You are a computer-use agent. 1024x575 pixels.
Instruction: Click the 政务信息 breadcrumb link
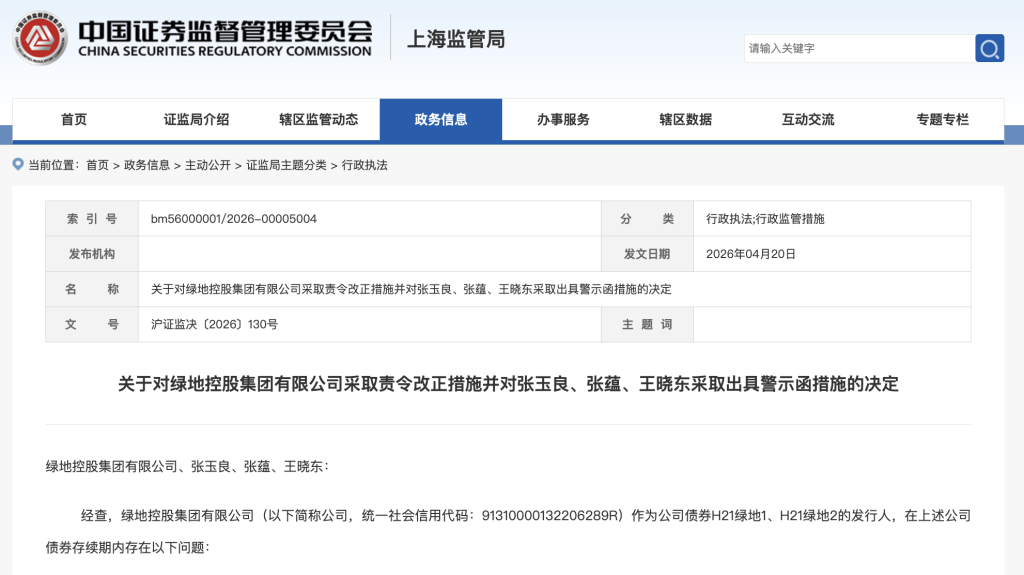tap(147, 165)
